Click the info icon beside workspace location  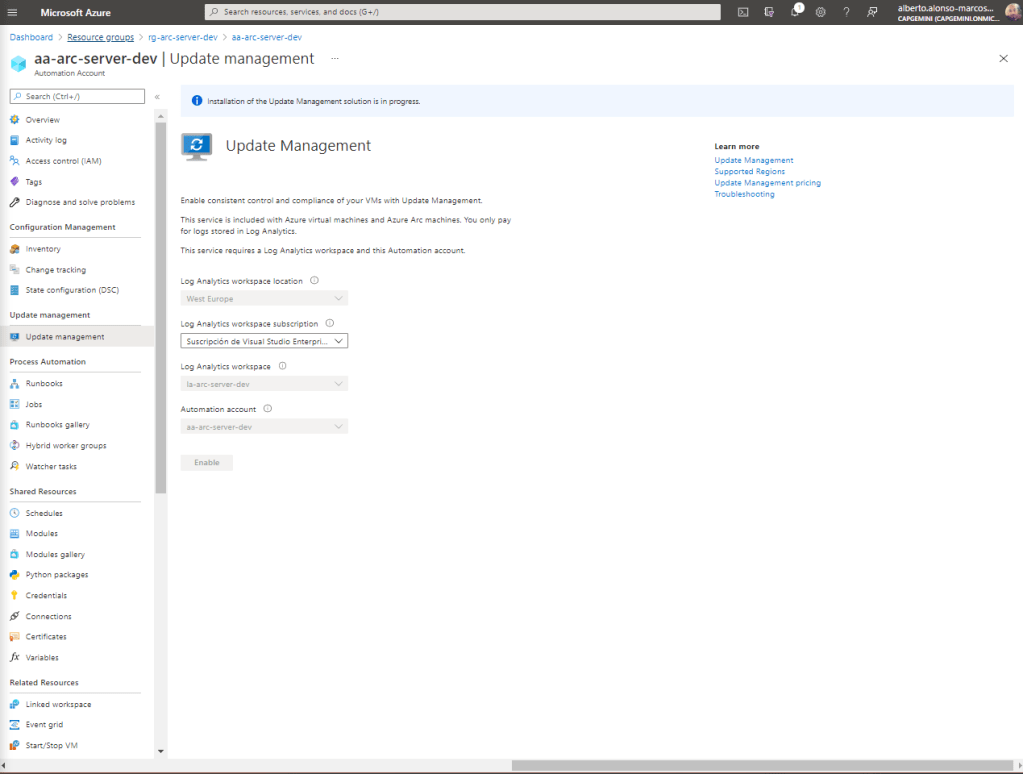(314, 281)
